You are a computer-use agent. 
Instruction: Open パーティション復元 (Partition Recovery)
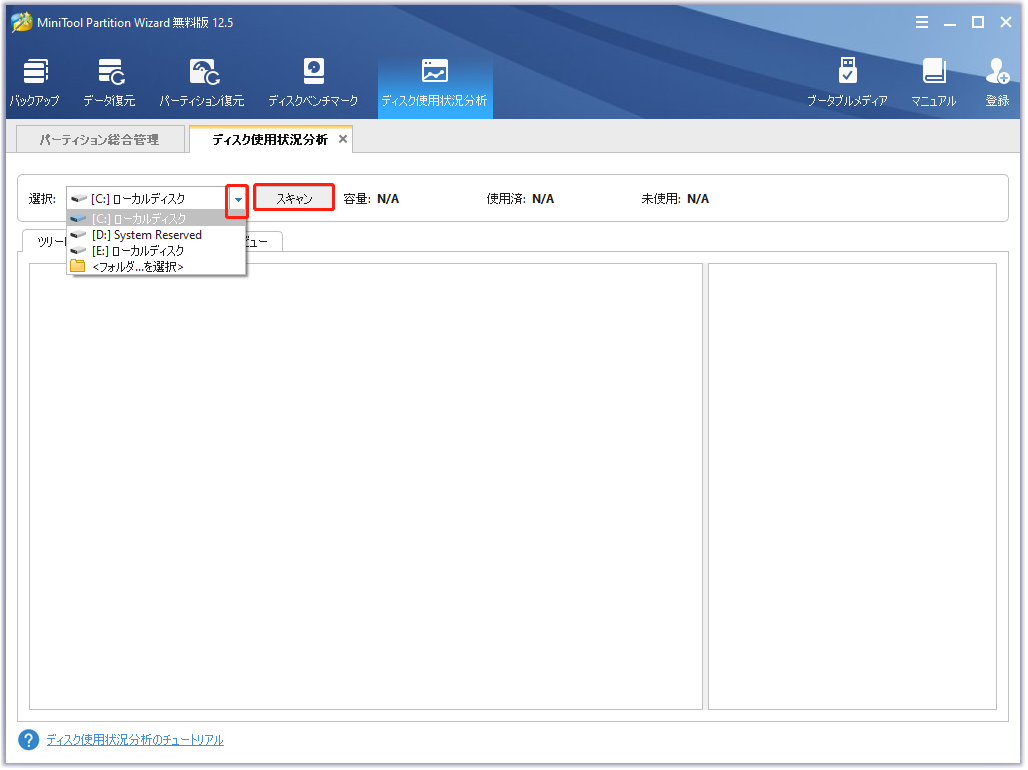point(202,83)
